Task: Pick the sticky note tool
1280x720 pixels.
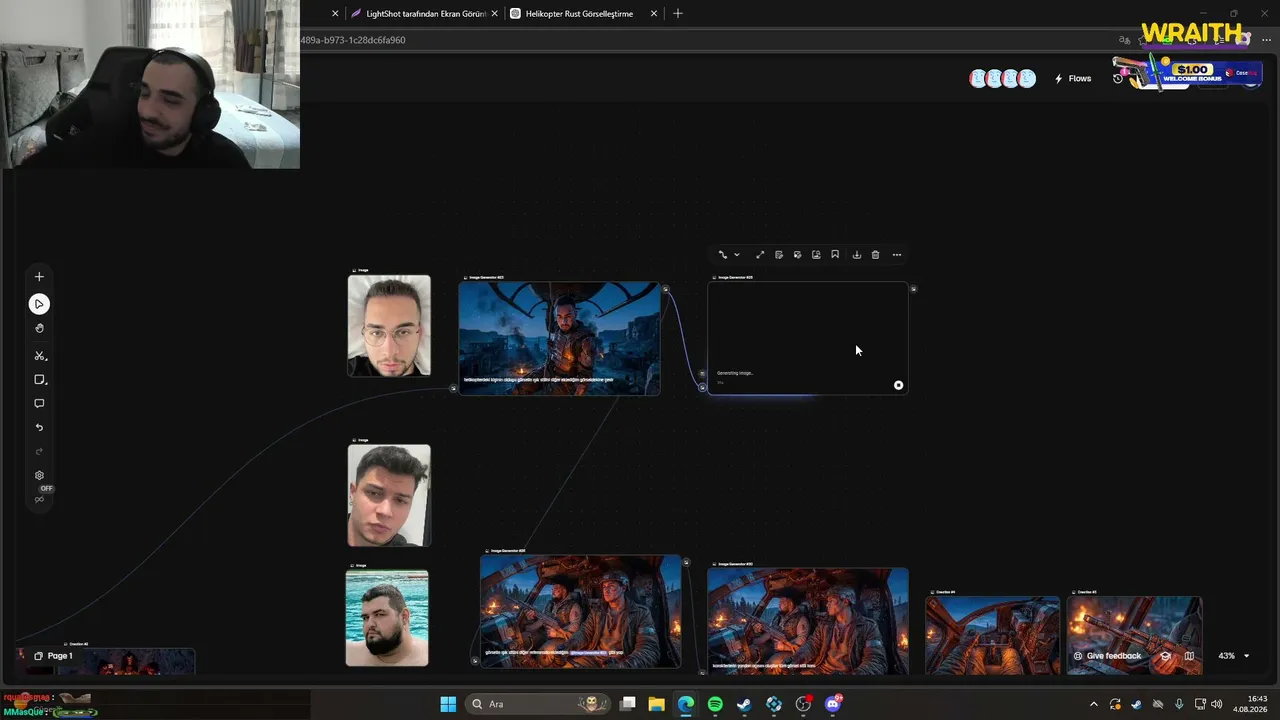Action: click(39, 380)
